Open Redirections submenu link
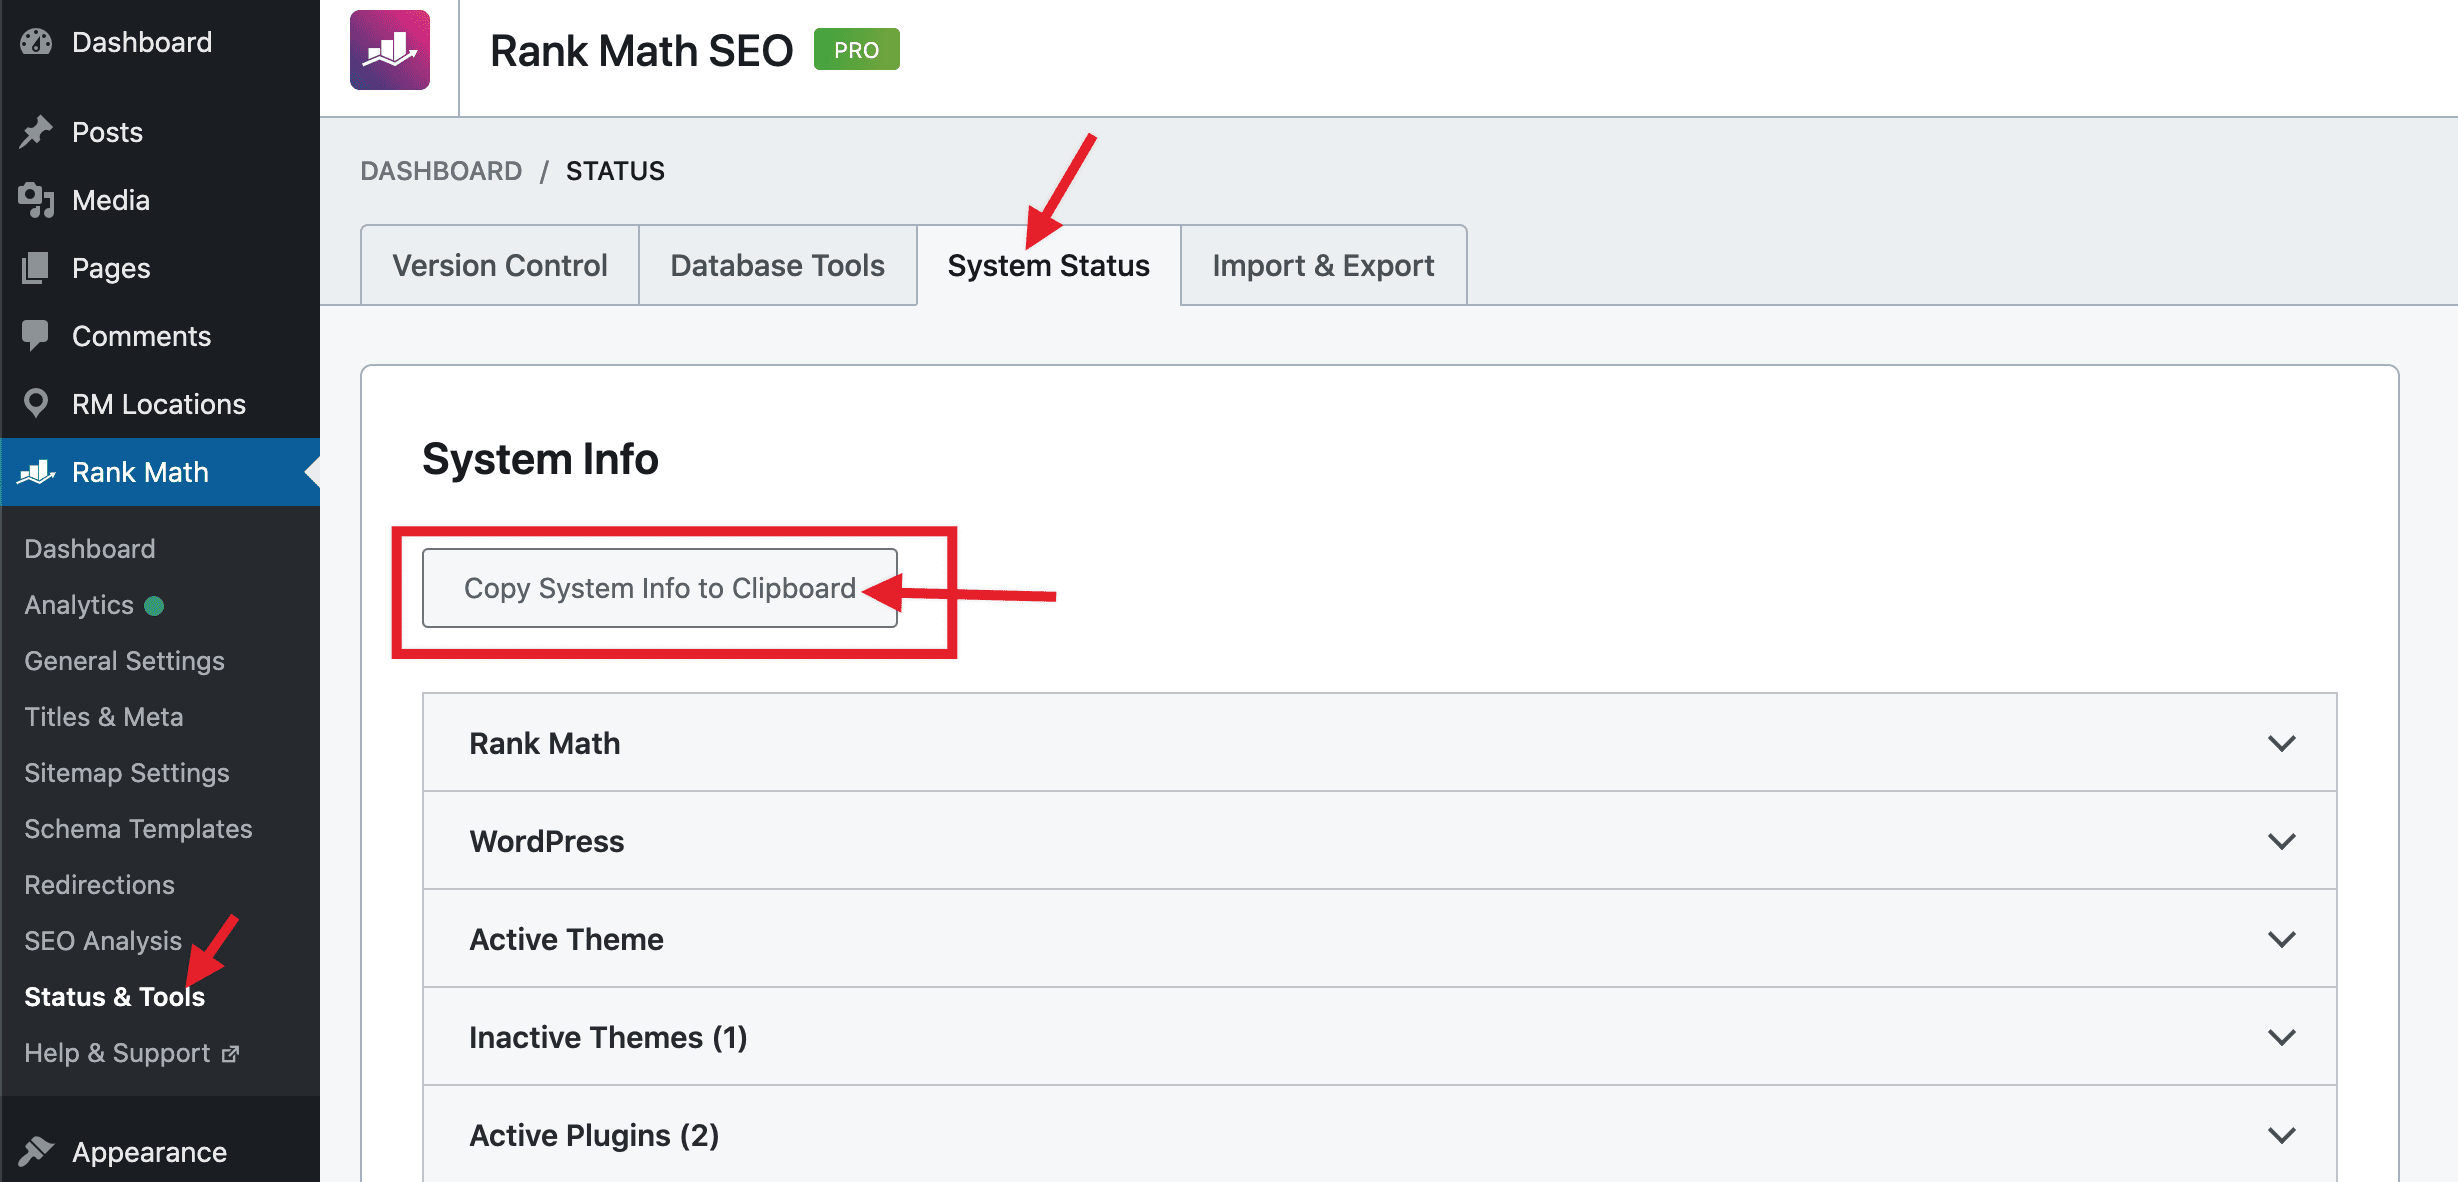 99,885
